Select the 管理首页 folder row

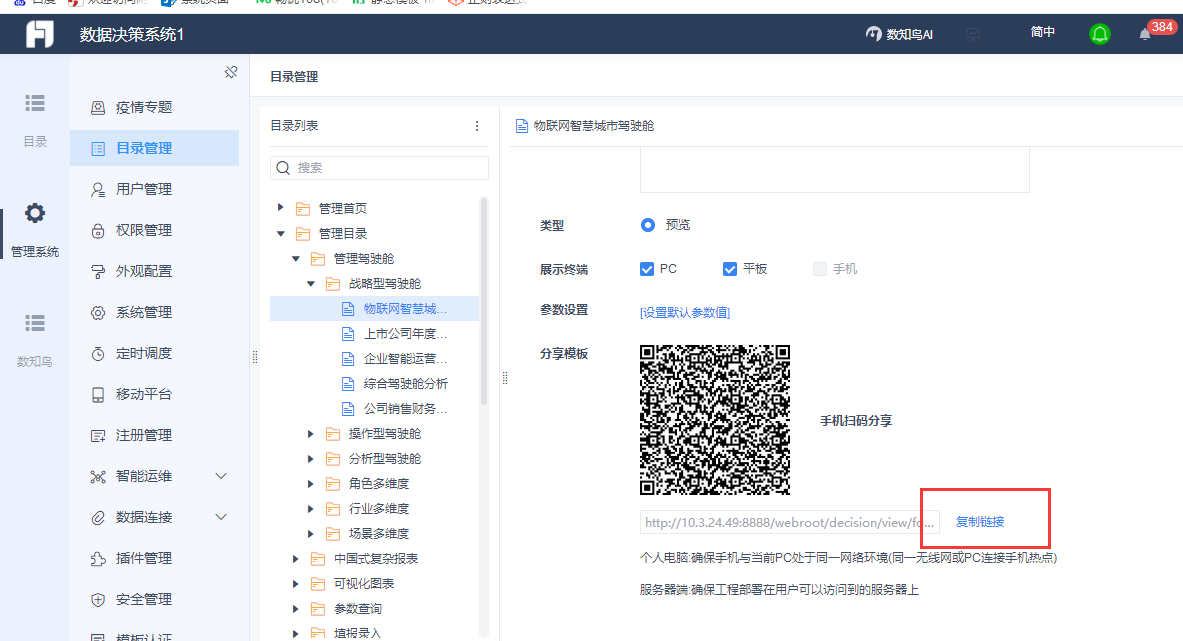point(374,208)
